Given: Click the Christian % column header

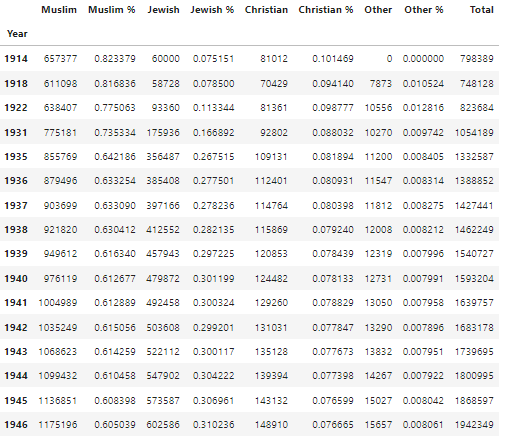Looking at the screenshot, I should click(x=326, y=10).
